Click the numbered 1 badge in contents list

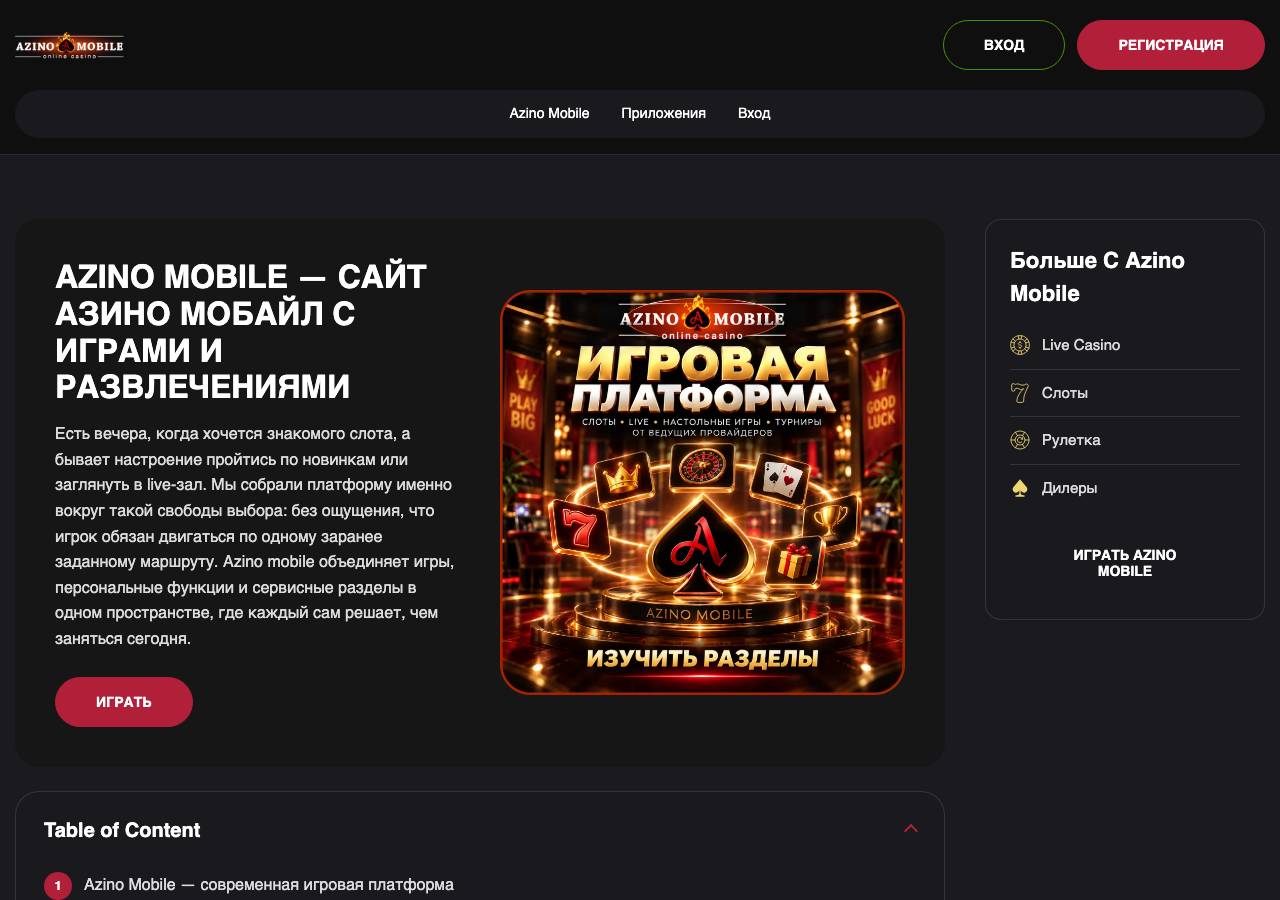pyautogui.click(x=58, y=886)
